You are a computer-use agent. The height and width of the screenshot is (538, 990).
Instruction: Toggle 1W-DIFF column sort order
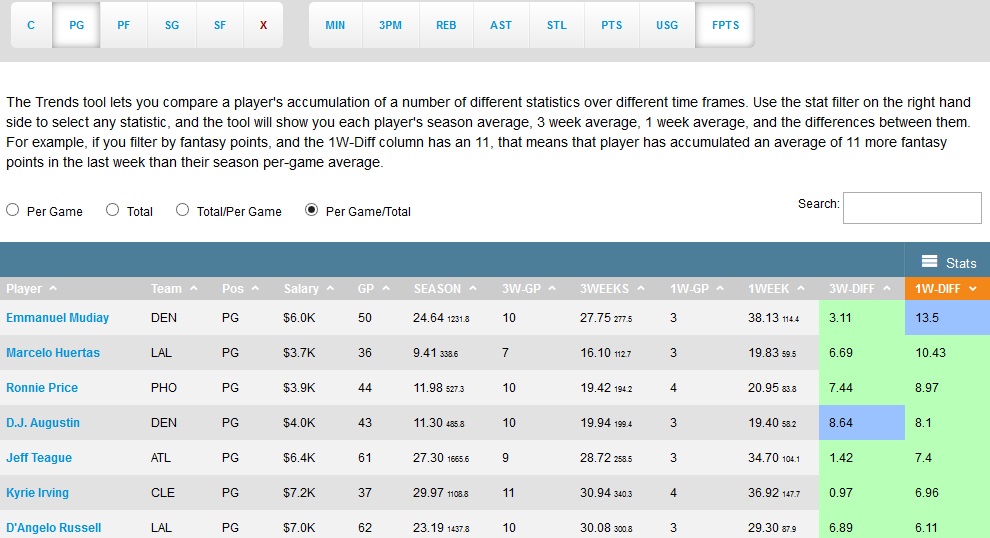946,289
